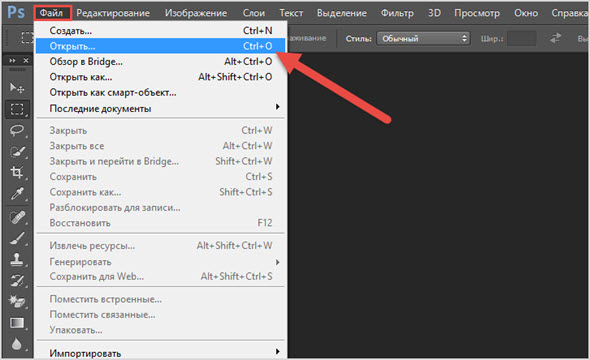Select the Healing Brush tool
This screenshot has width=590, height=360.
coord(17,217)
